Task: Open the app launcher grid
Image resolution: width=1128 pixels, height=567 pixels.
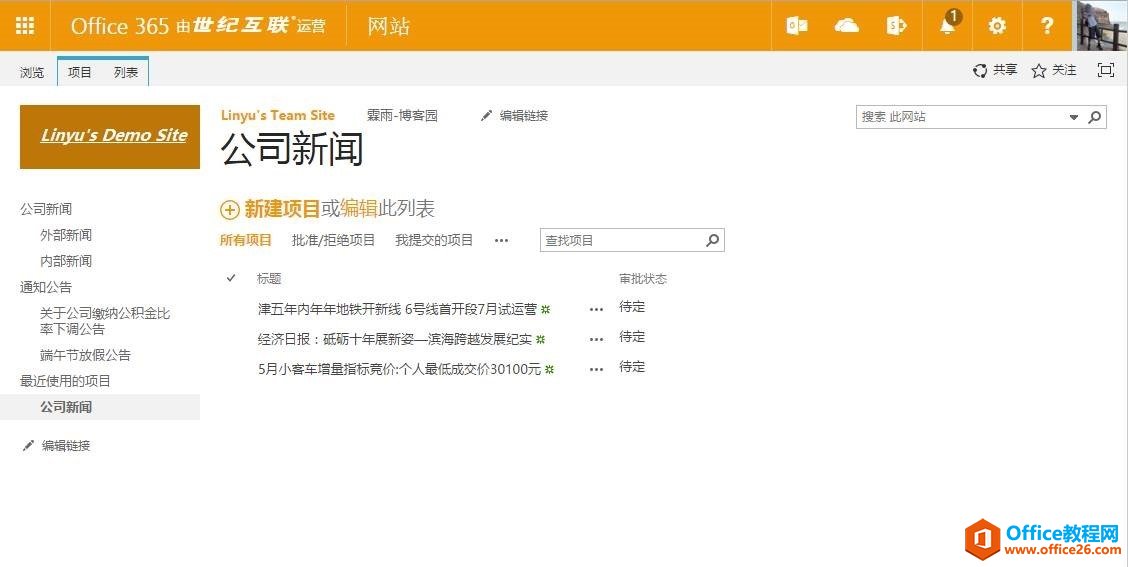Action: (x=25, y=26)
